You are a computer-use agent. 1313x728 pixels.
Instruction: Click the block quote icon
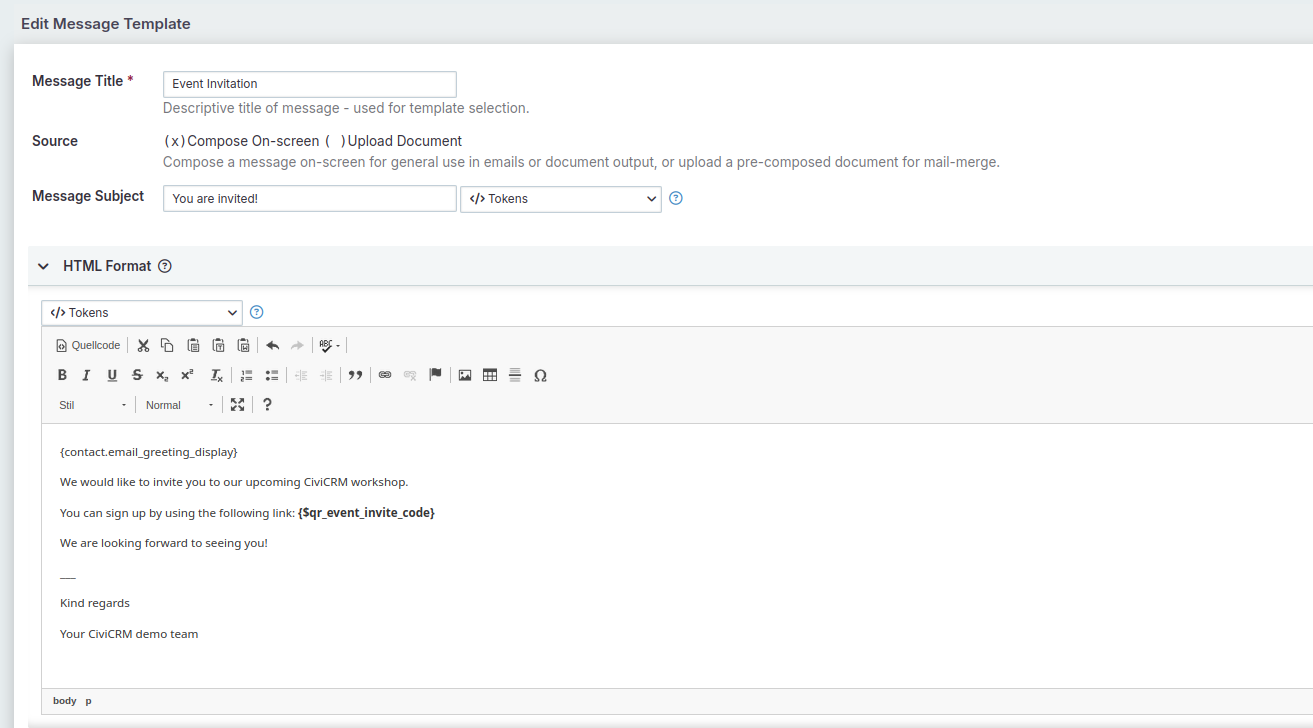point(355,376)
